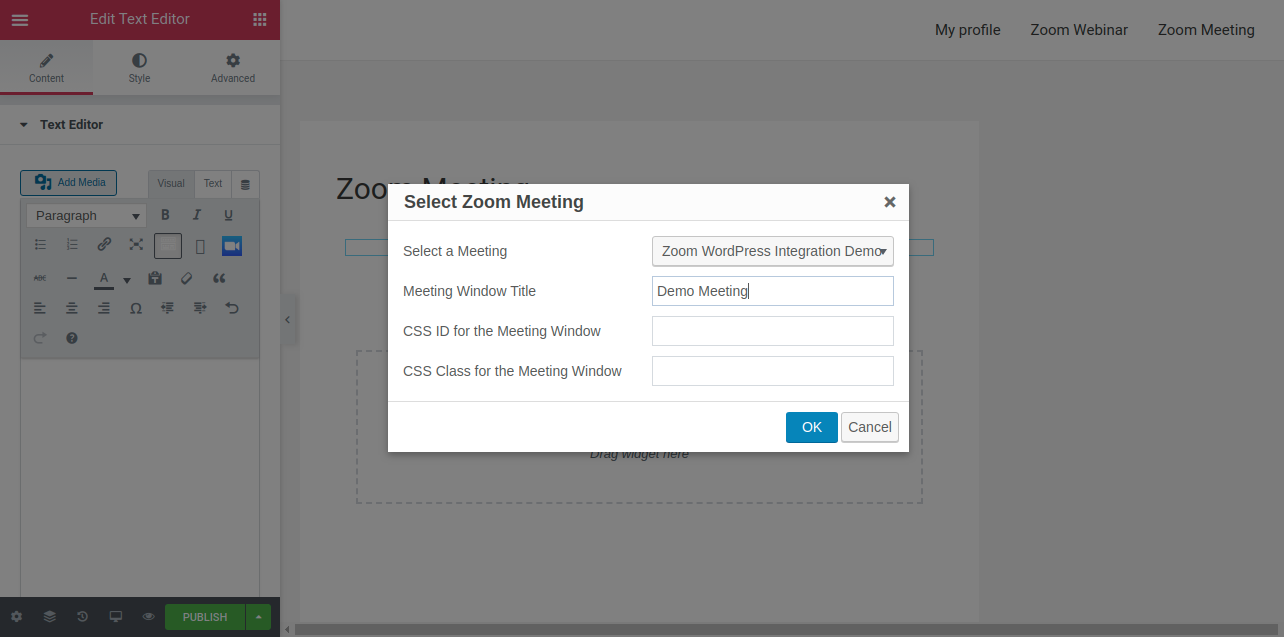Open page settings gear in footer
Viewport: 1284px width, 637px height.
16,617
